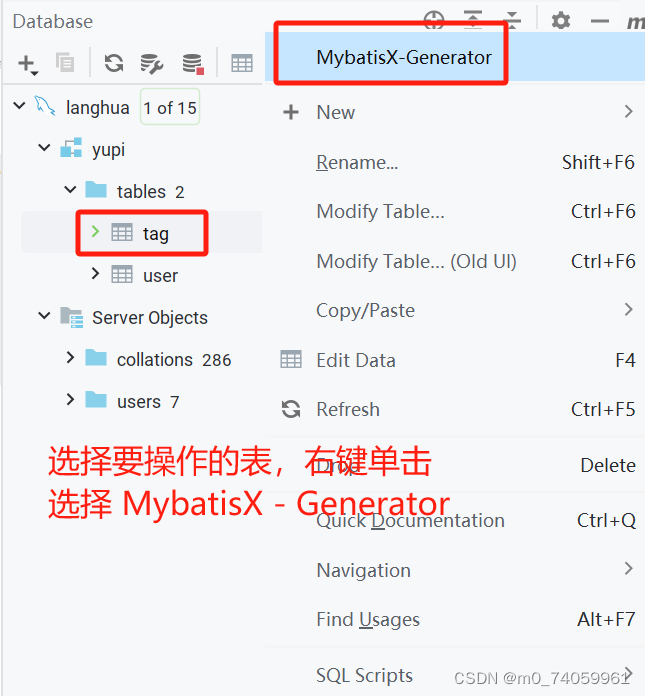Collapse the Server Objects node
This screenshot has height=696, width=645.
click(44, 316)
